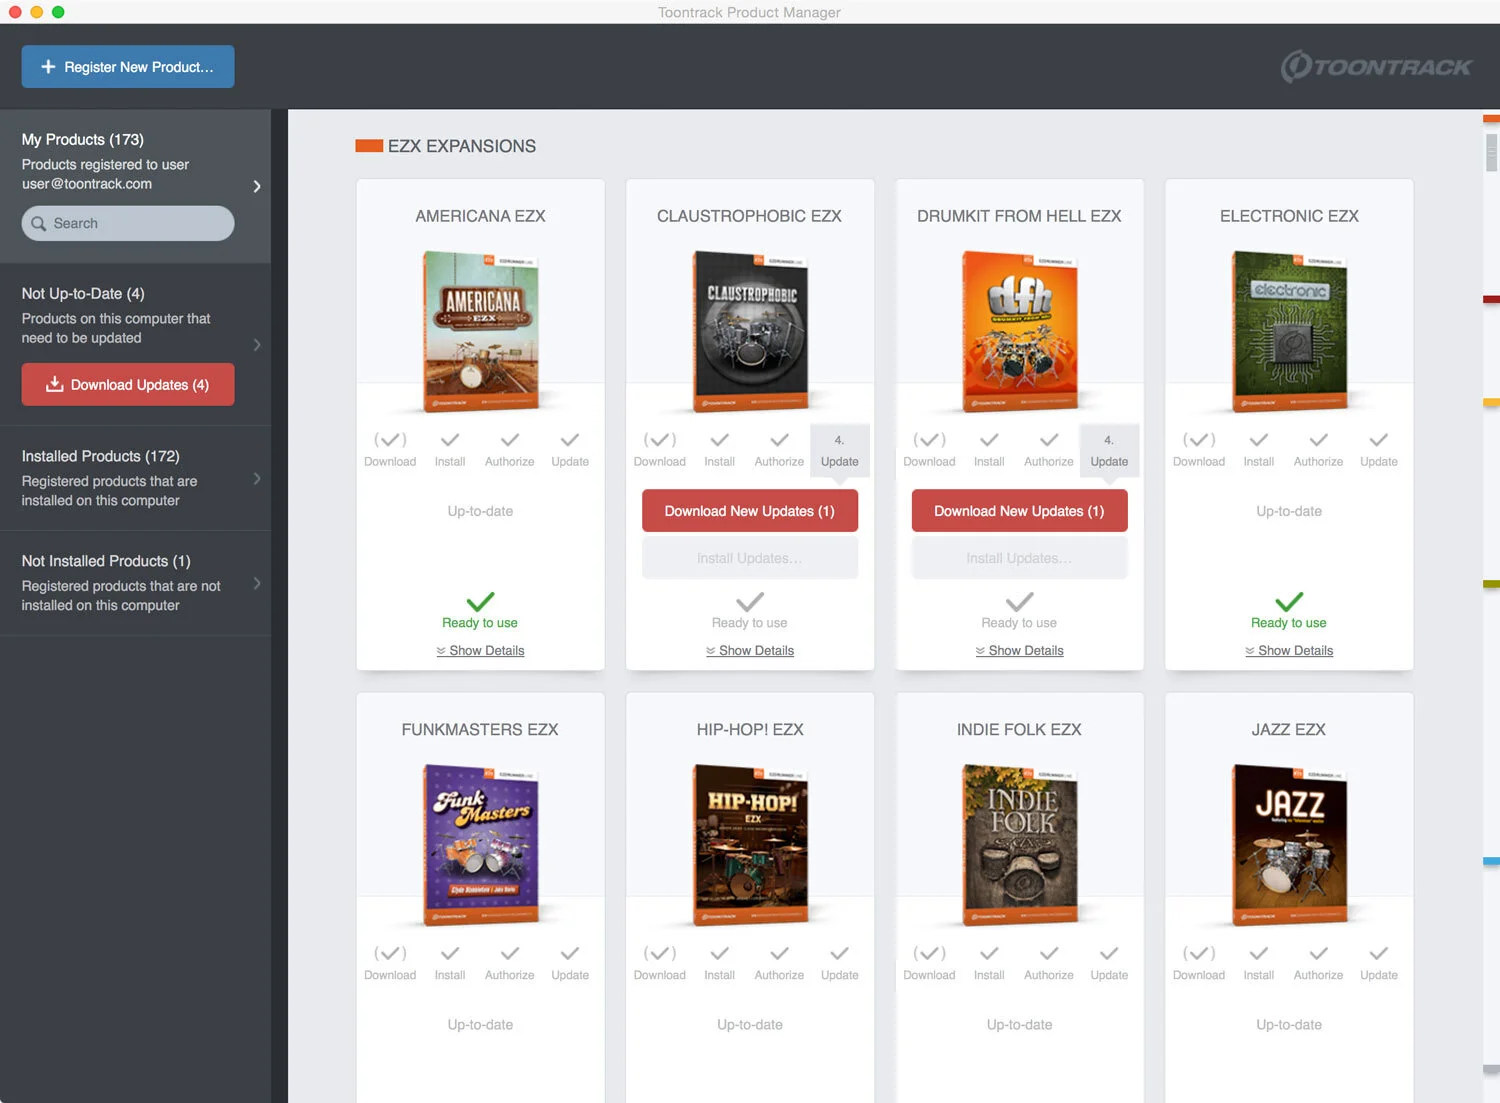Click Claustrophobic EZX Authorize step checkmark

780,440
